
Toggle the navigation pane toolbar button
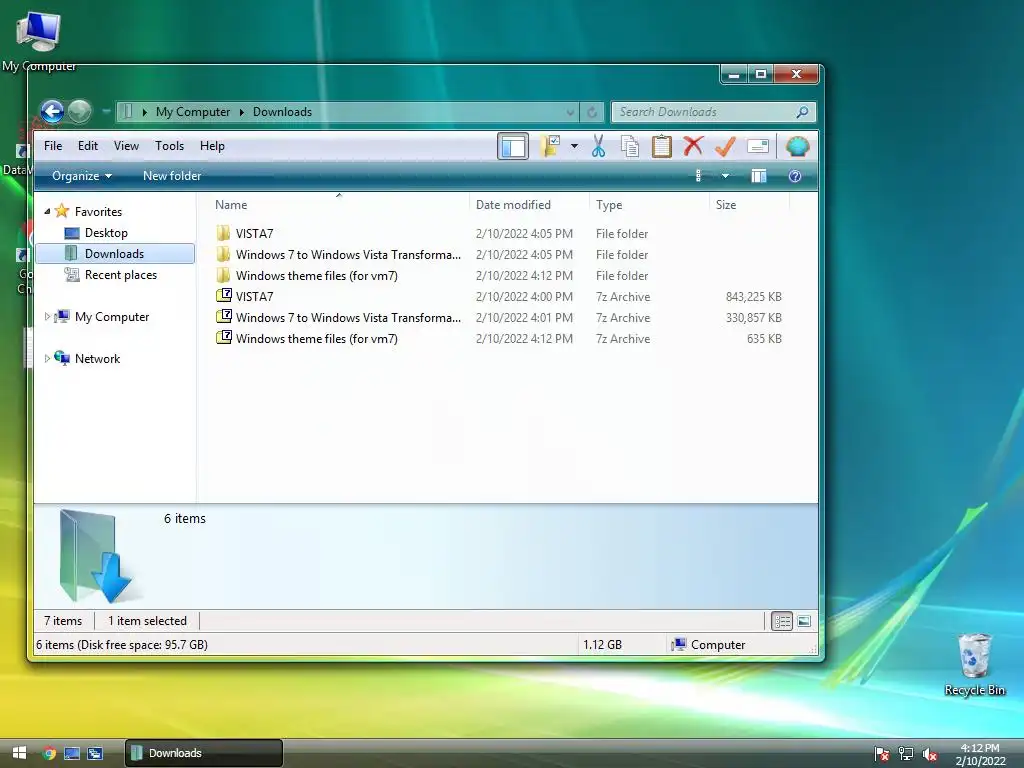click(x=513, y=146)
